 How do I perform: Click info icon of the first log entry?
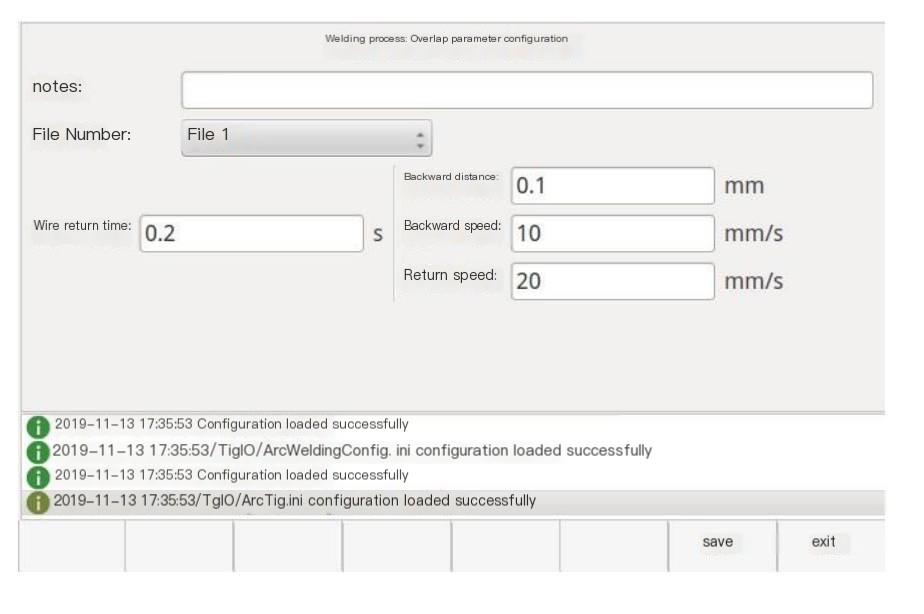click(x=38, y=426)
